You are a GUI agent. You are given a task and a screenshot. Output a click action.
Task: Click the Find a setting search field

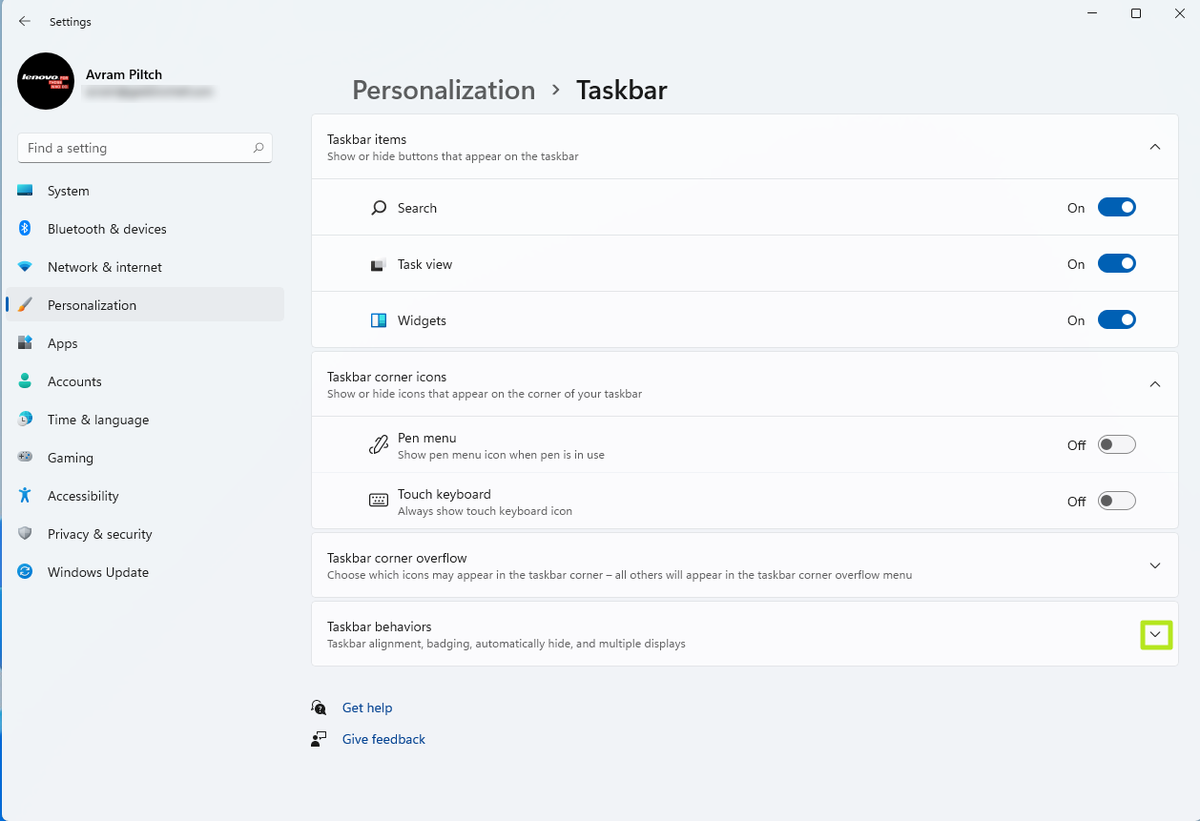pos(135,148)
